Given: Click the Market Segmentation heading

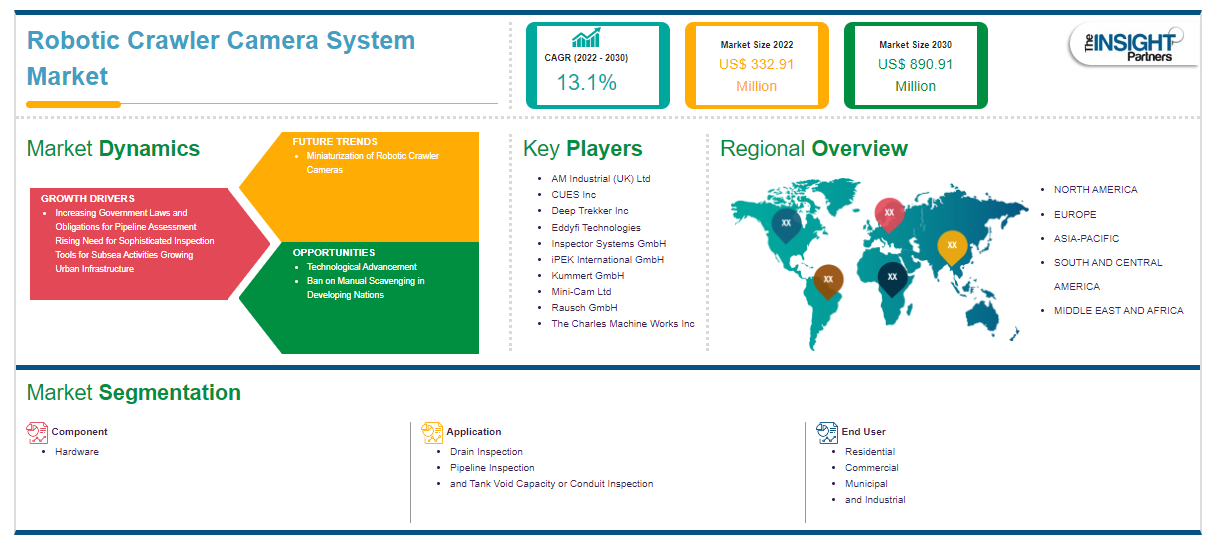Looking at the screenshot, I should click(x=134, y=393).
